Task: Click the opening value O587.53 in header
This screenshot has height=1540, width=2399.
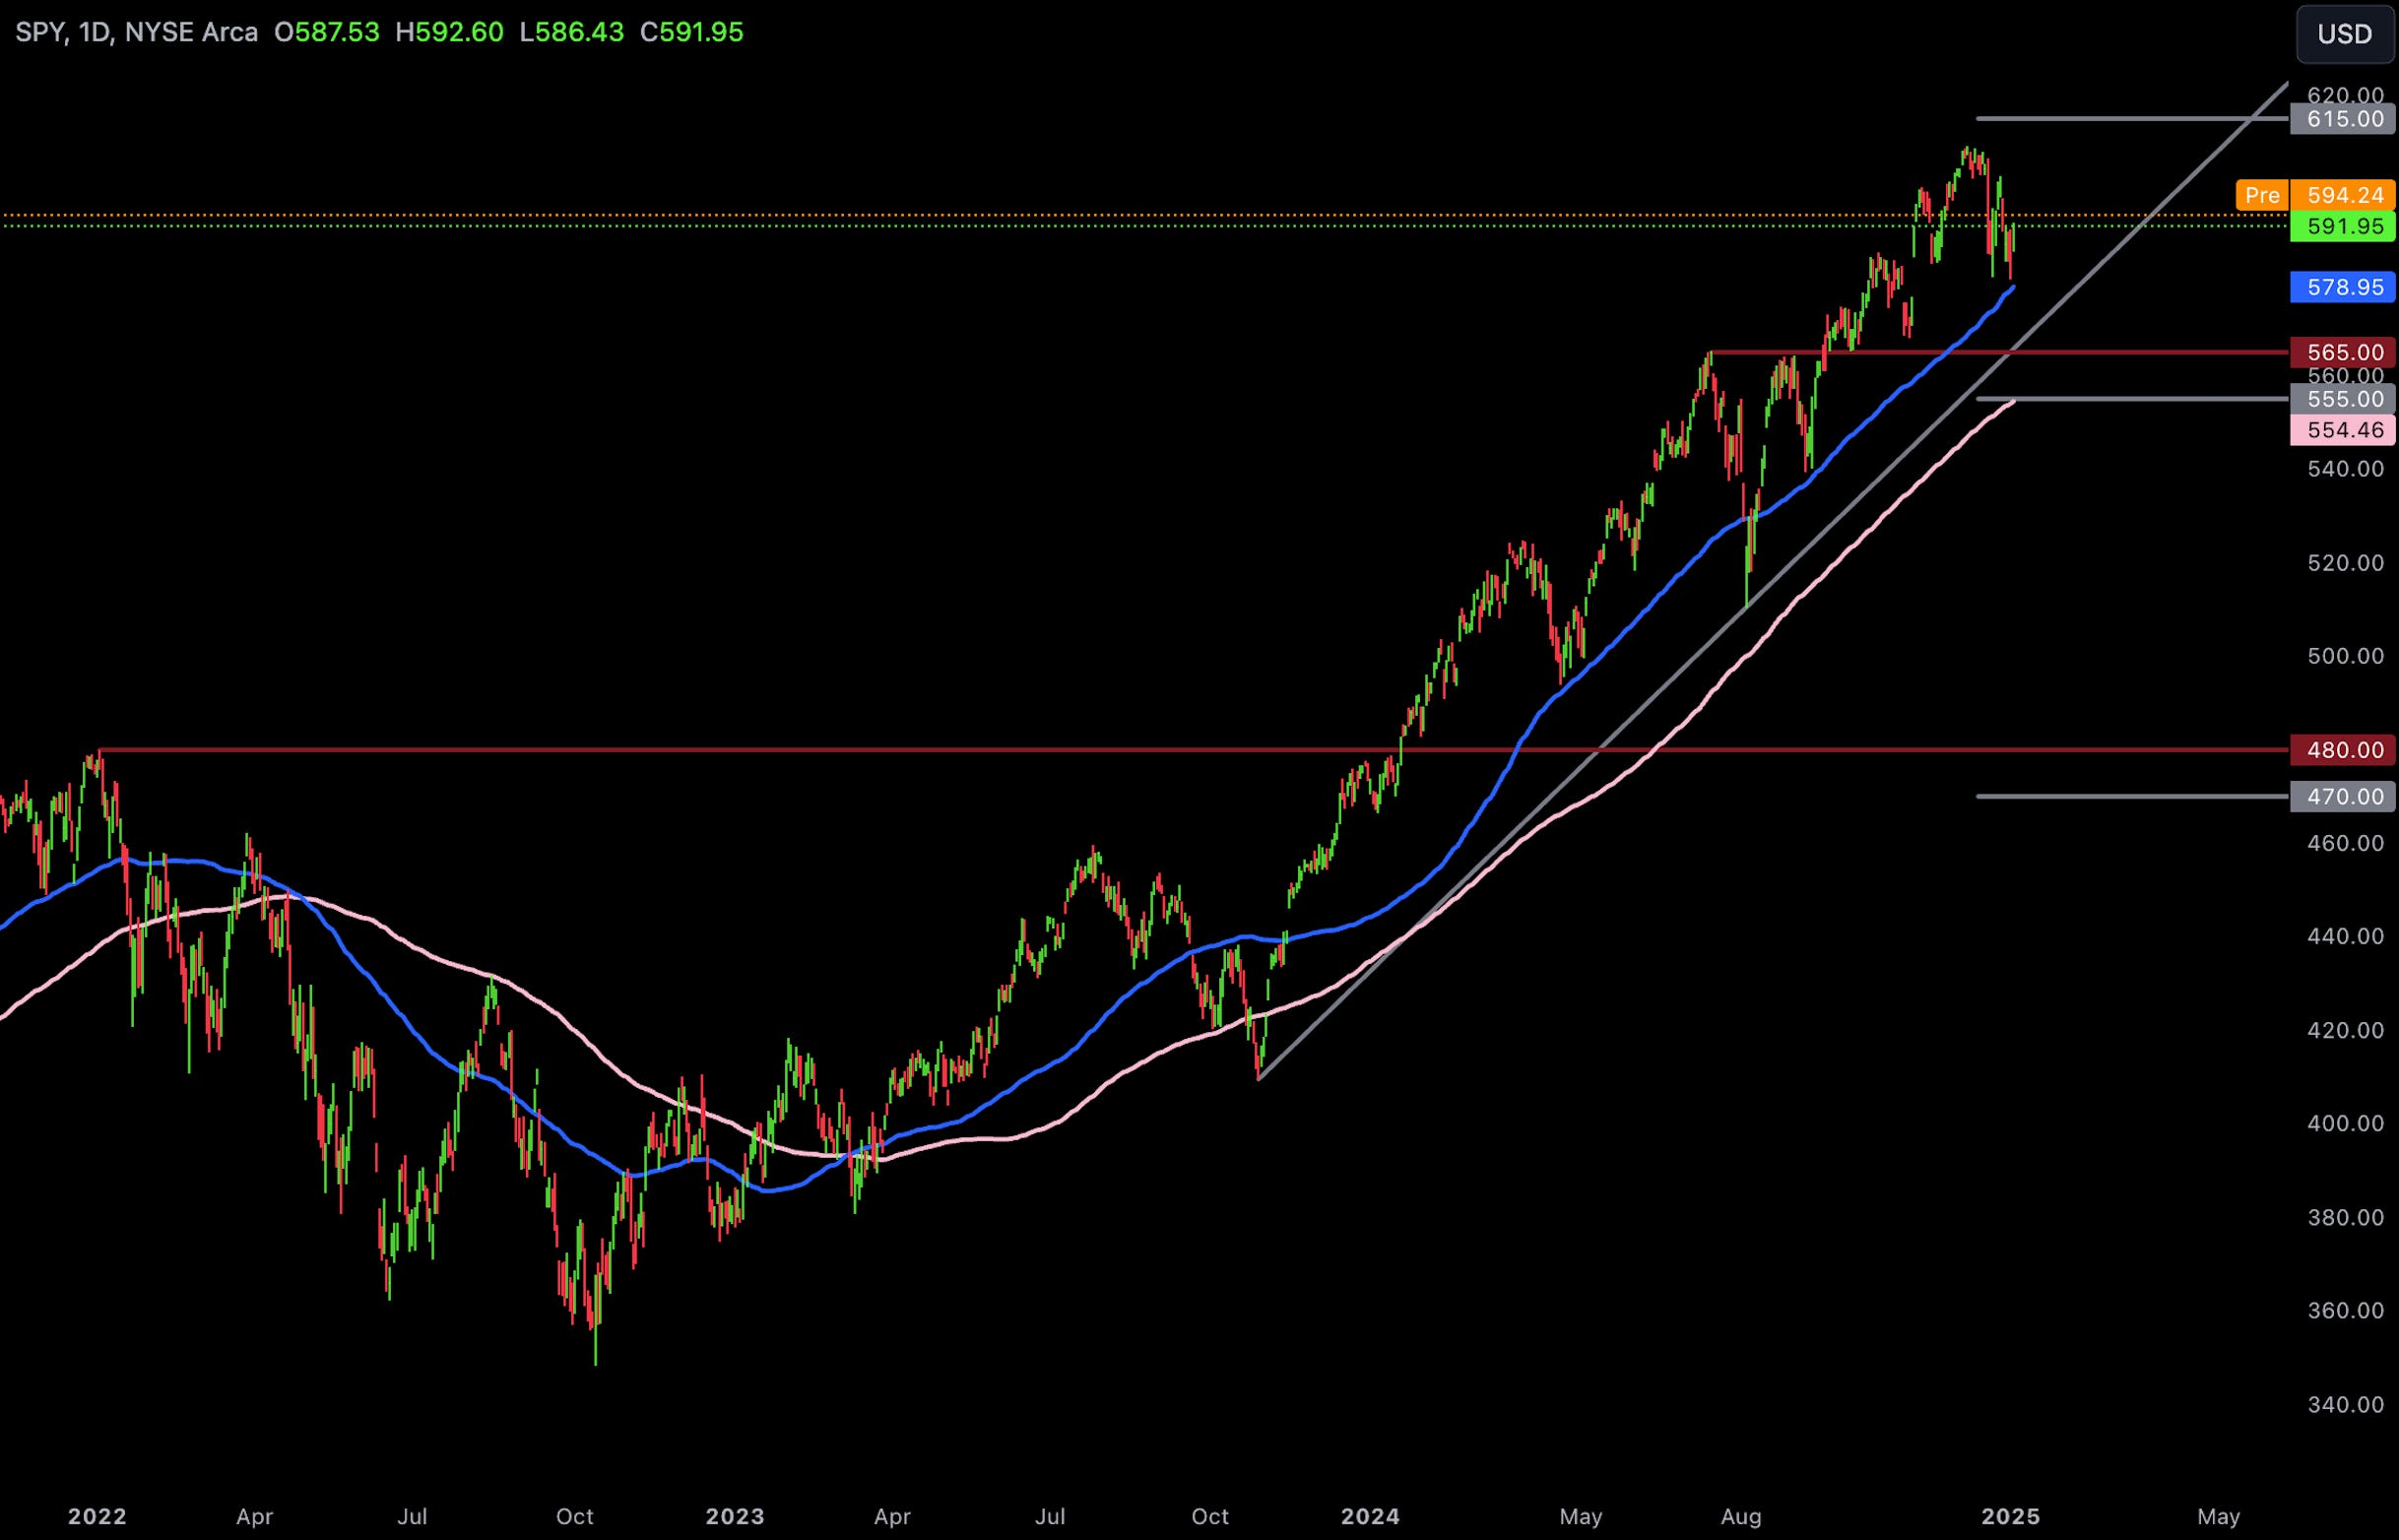Action: (x=327, y=32)
